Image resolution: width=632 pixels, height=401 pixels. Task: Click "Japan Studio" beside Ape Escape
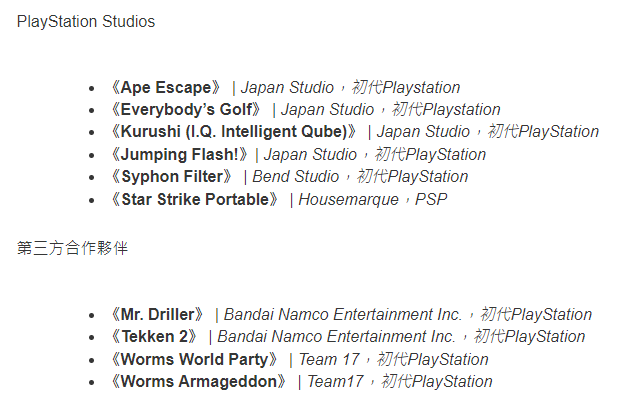[287, 87]
